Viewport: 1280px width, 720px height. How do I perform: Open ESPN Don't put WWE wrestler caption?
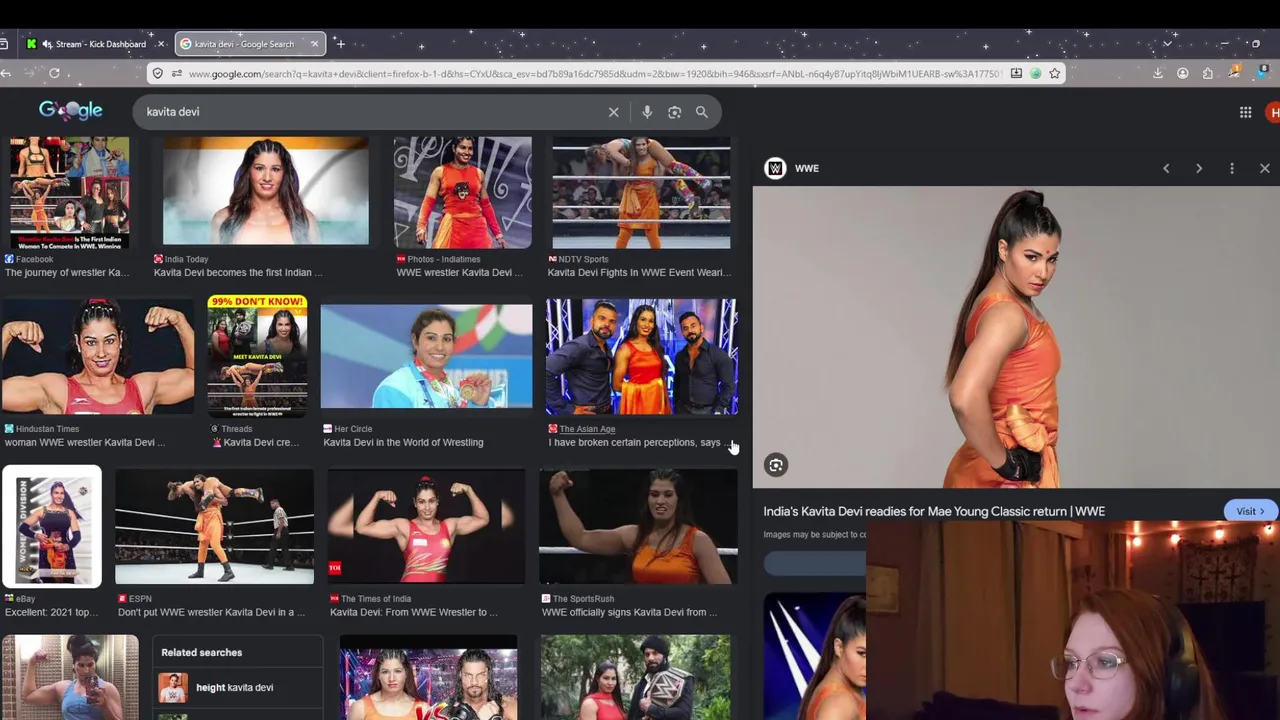click(212, 612)
